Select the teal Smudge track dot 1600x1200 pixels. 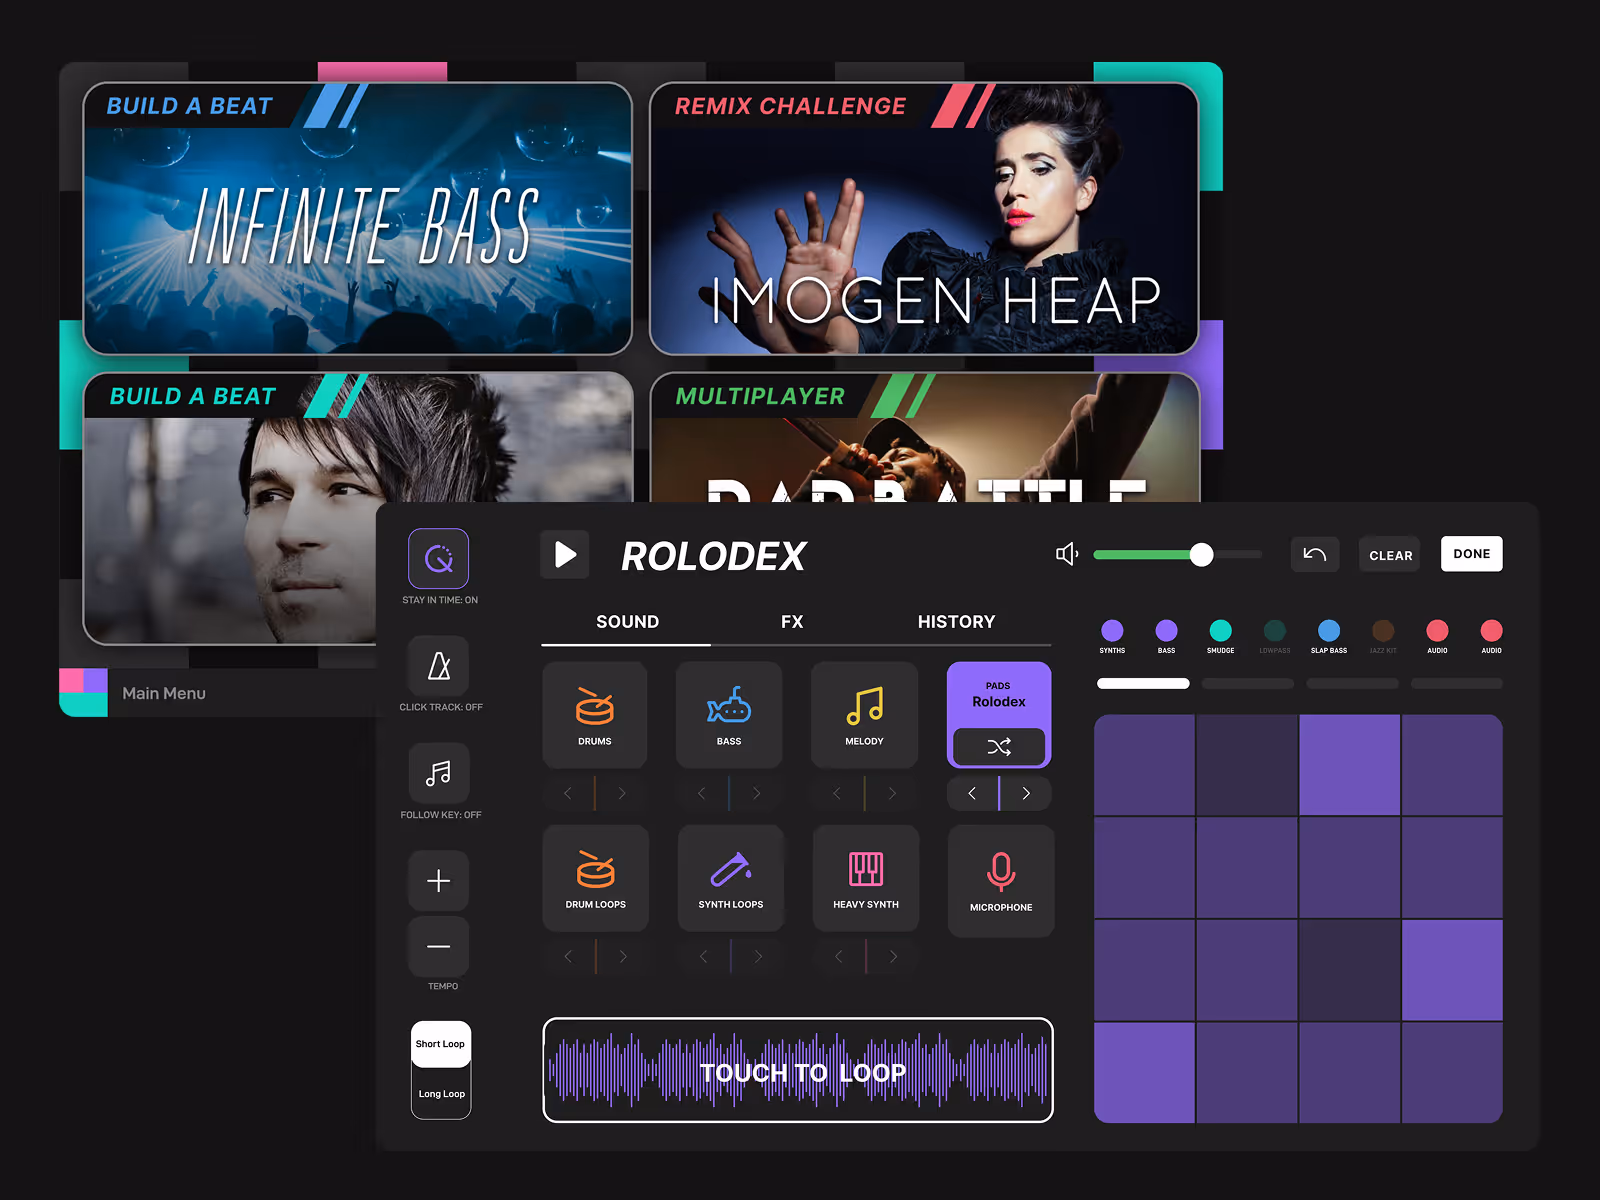(x=1220, y=630)
